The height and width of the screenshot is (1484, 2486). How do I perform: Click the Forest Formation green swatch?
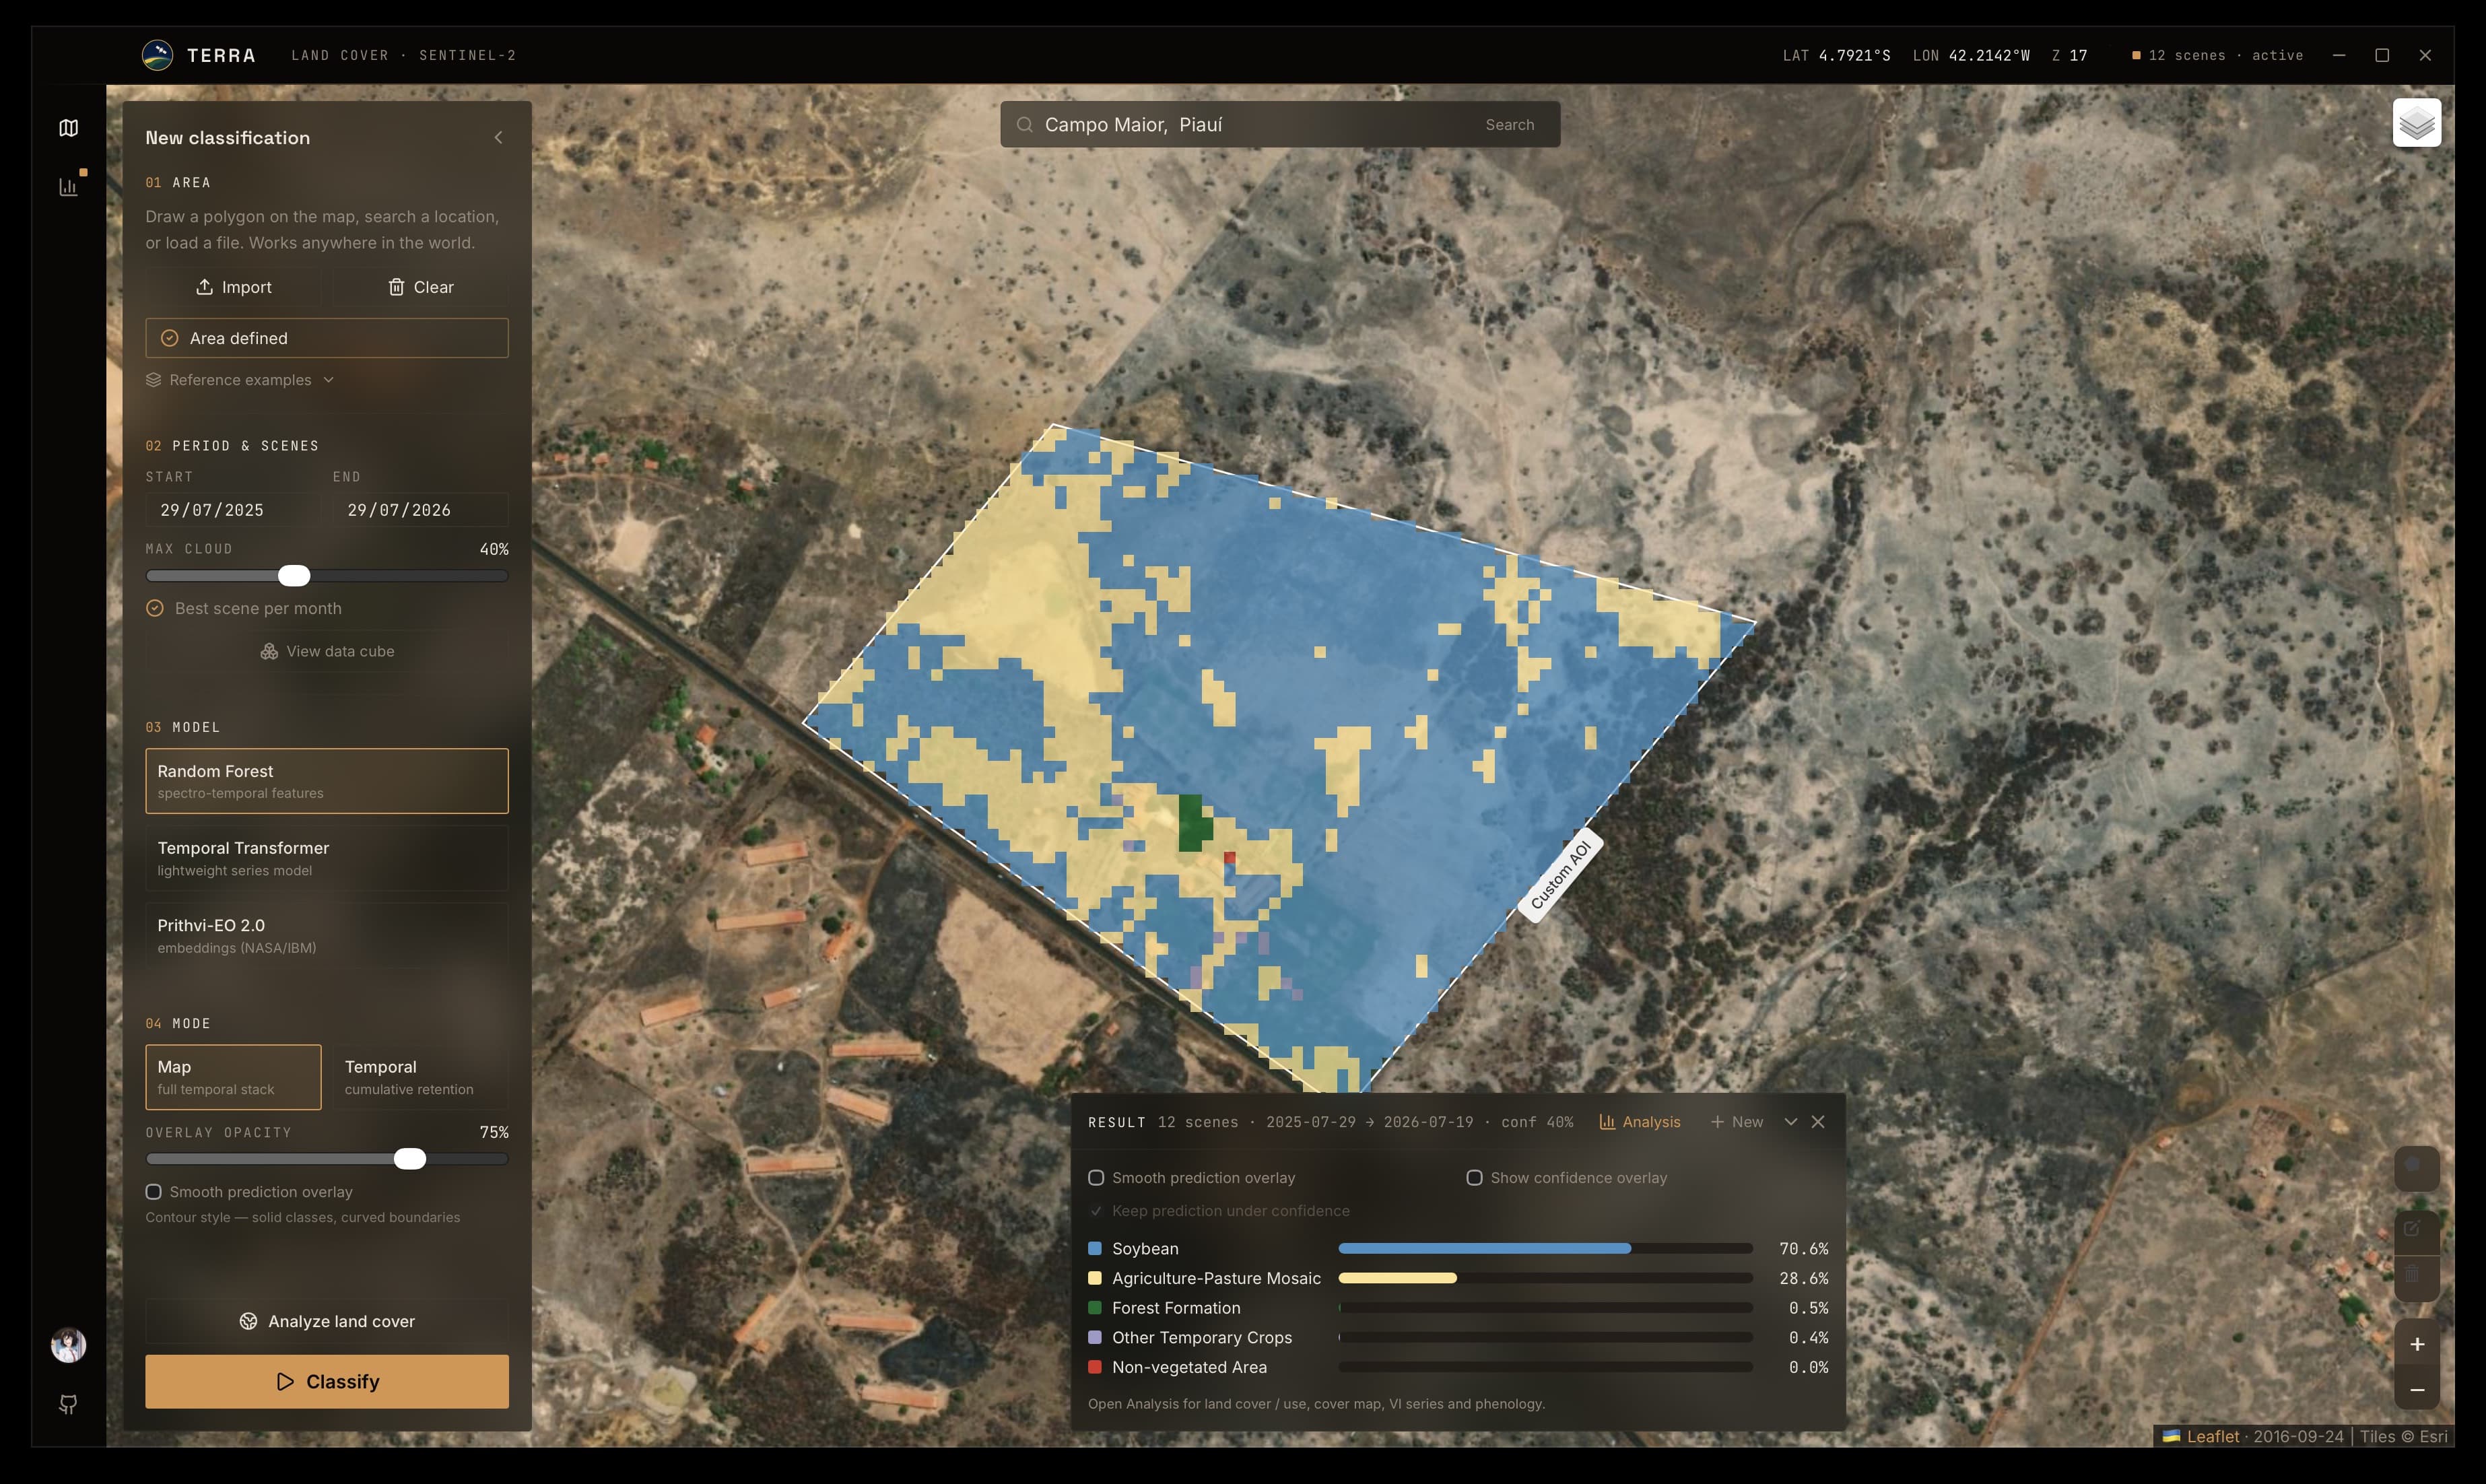(1094, 1307)
